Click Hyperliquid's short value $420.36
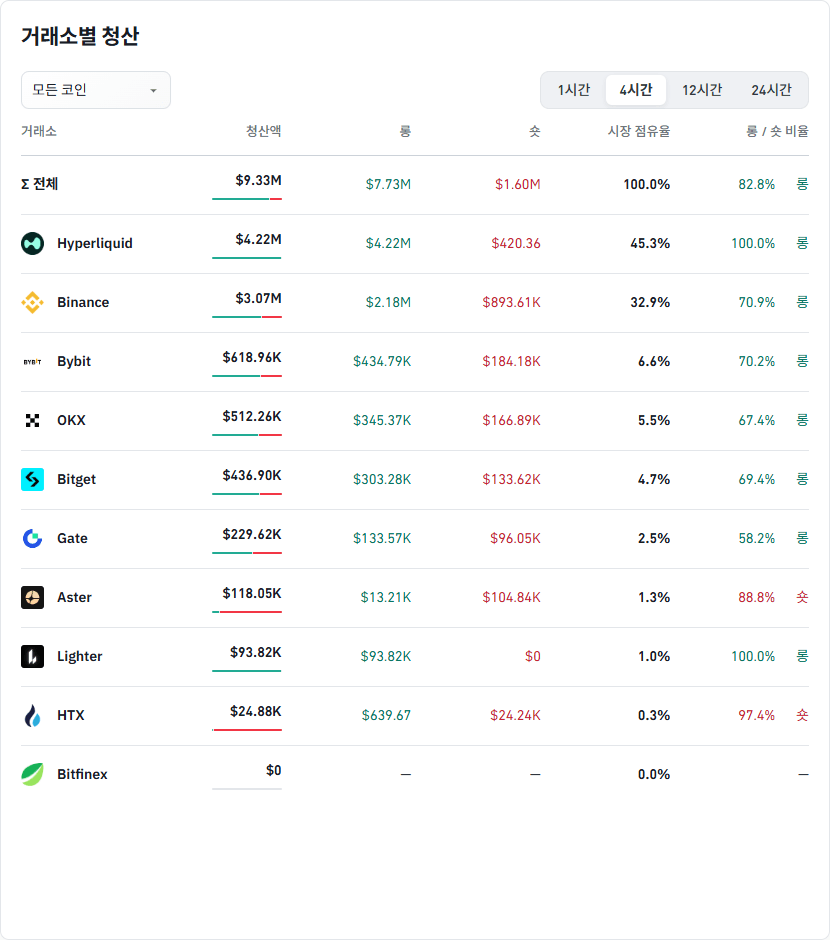Screen dimensions: 830x940 click(x=516, y=243)
